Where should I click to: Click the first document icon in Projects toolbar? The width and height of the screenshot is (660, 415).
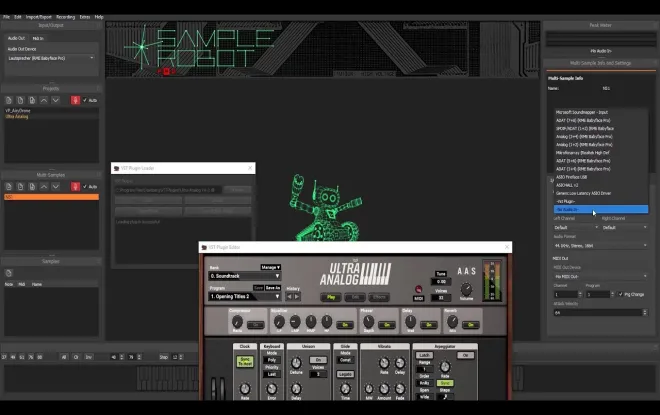tap(9, 100)
